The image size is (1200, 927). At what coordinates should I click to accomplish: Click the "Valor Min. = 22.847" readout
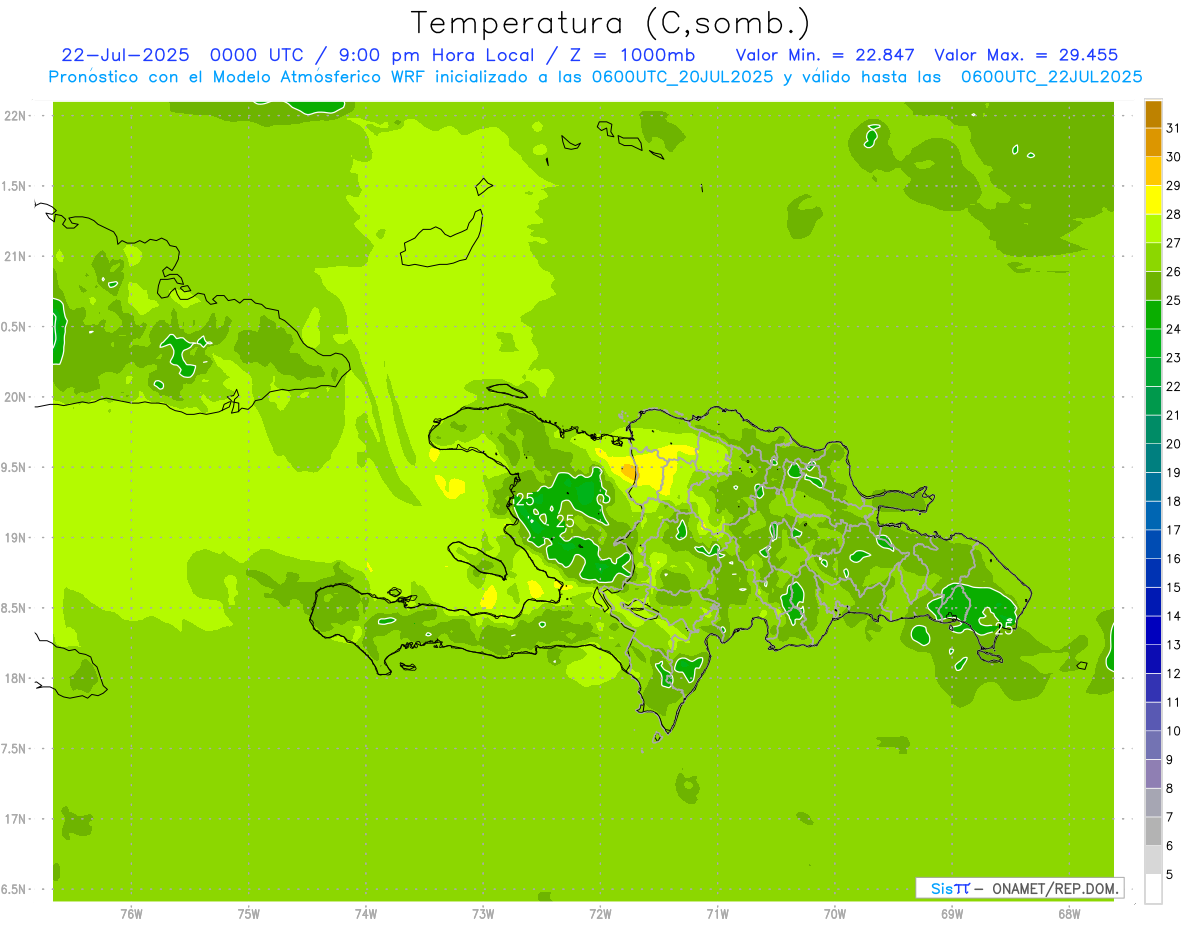[825, 55]
